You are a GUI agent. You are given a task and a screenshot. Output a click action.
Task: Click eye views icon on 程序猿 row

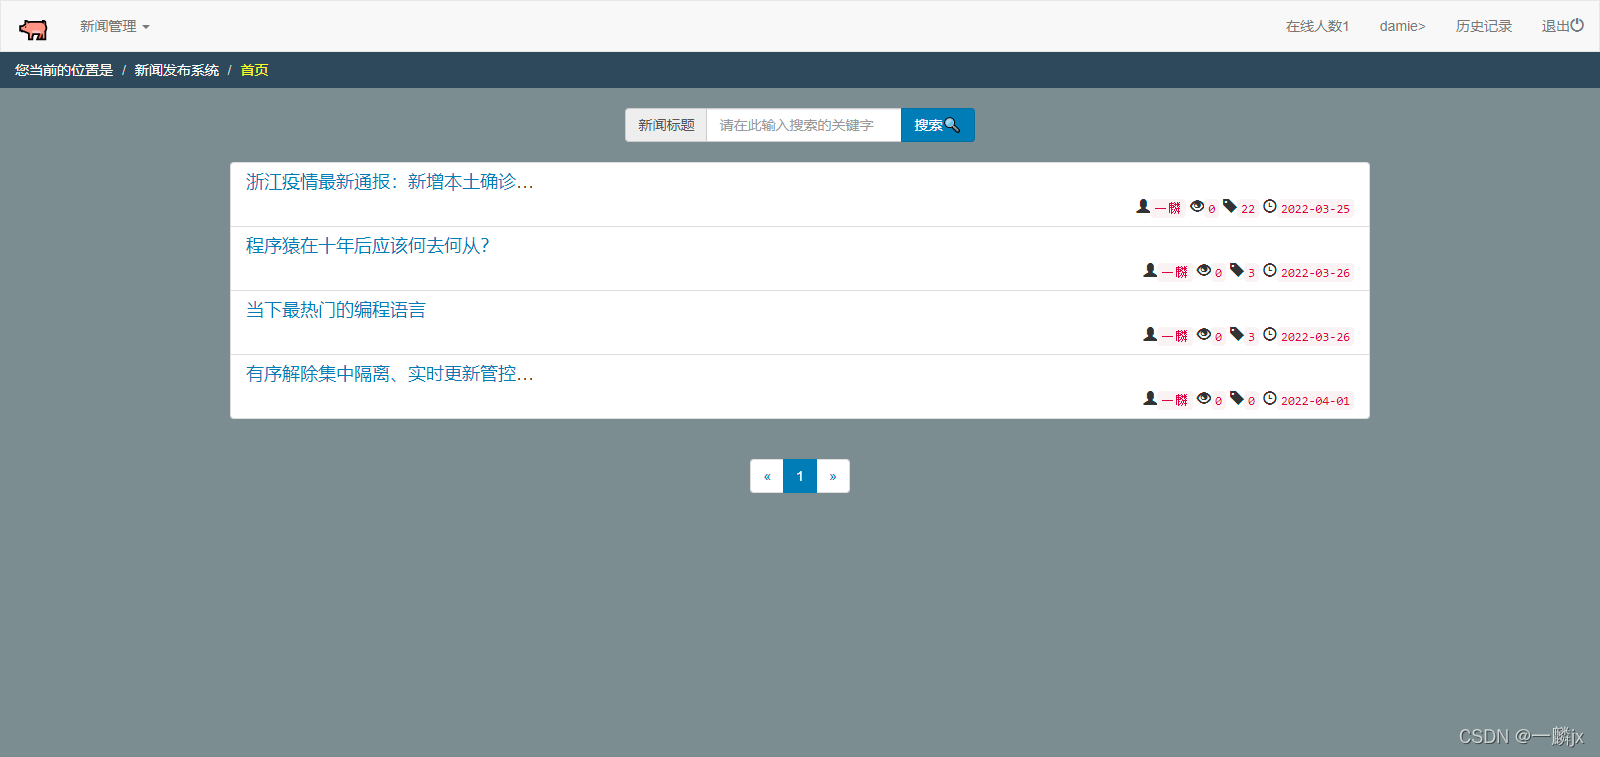pyautogui.click(x=1204, y=270)
